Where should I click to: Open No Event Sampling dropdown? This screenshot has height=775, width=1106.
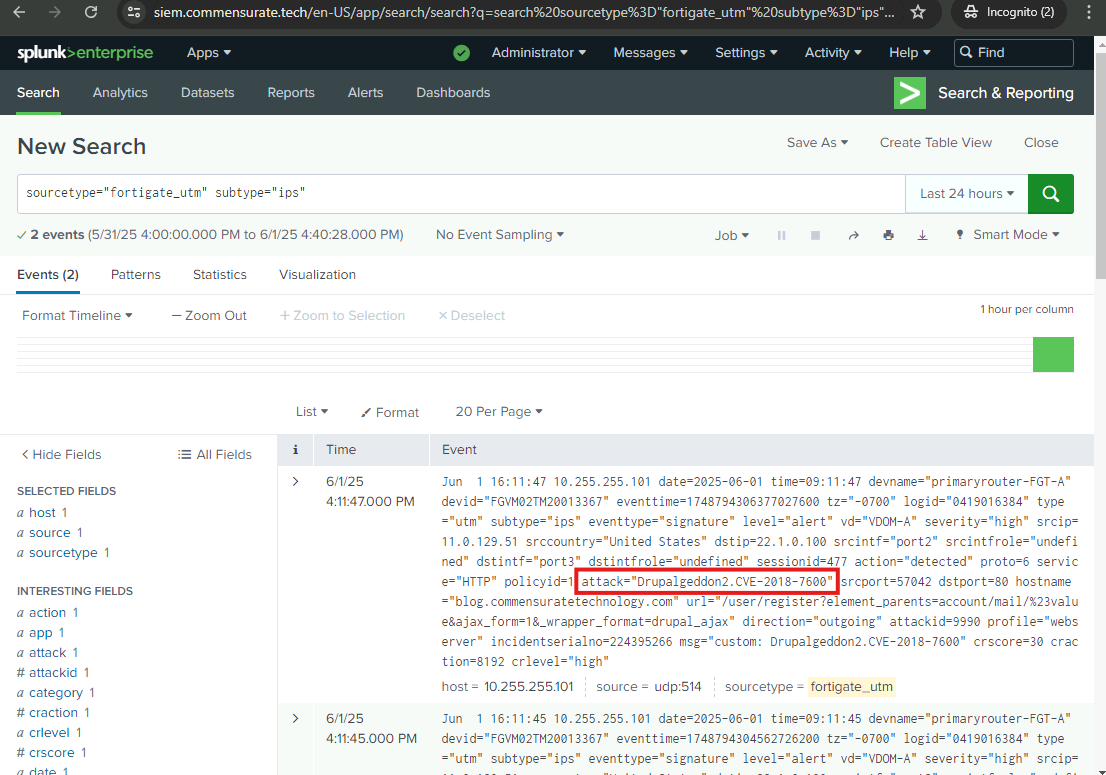499,235
